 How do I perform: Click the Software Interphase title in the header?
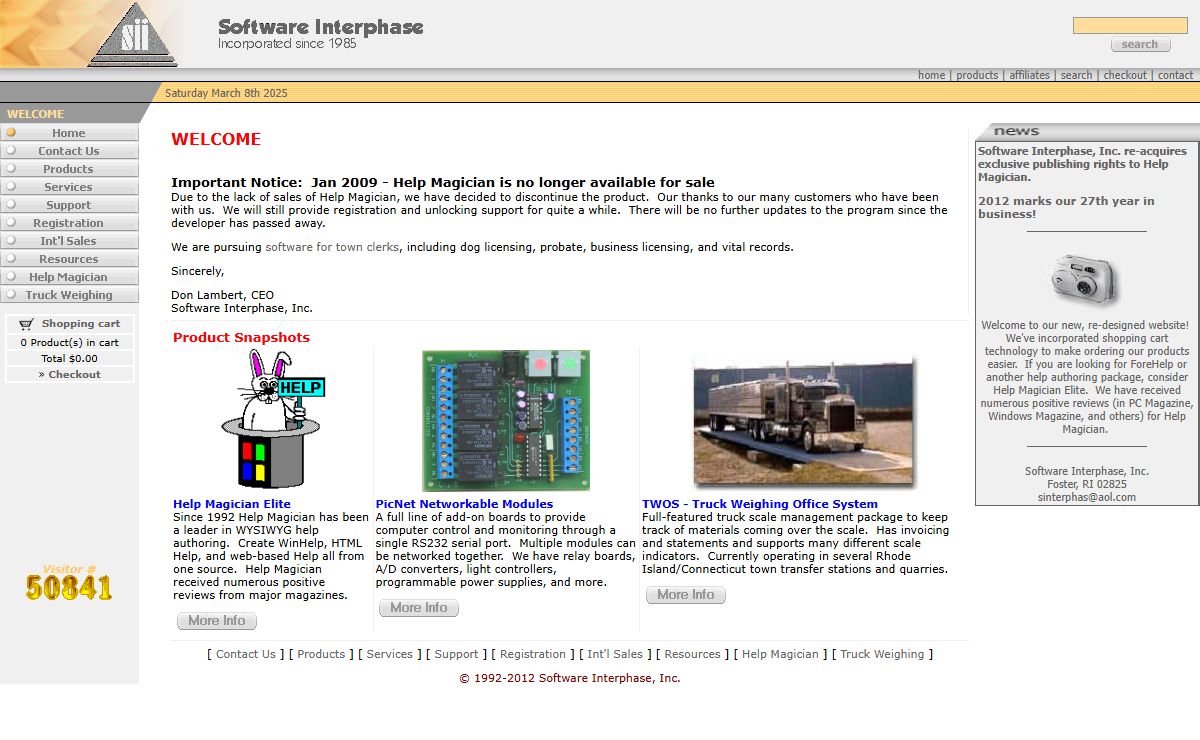tap(321, 27)
